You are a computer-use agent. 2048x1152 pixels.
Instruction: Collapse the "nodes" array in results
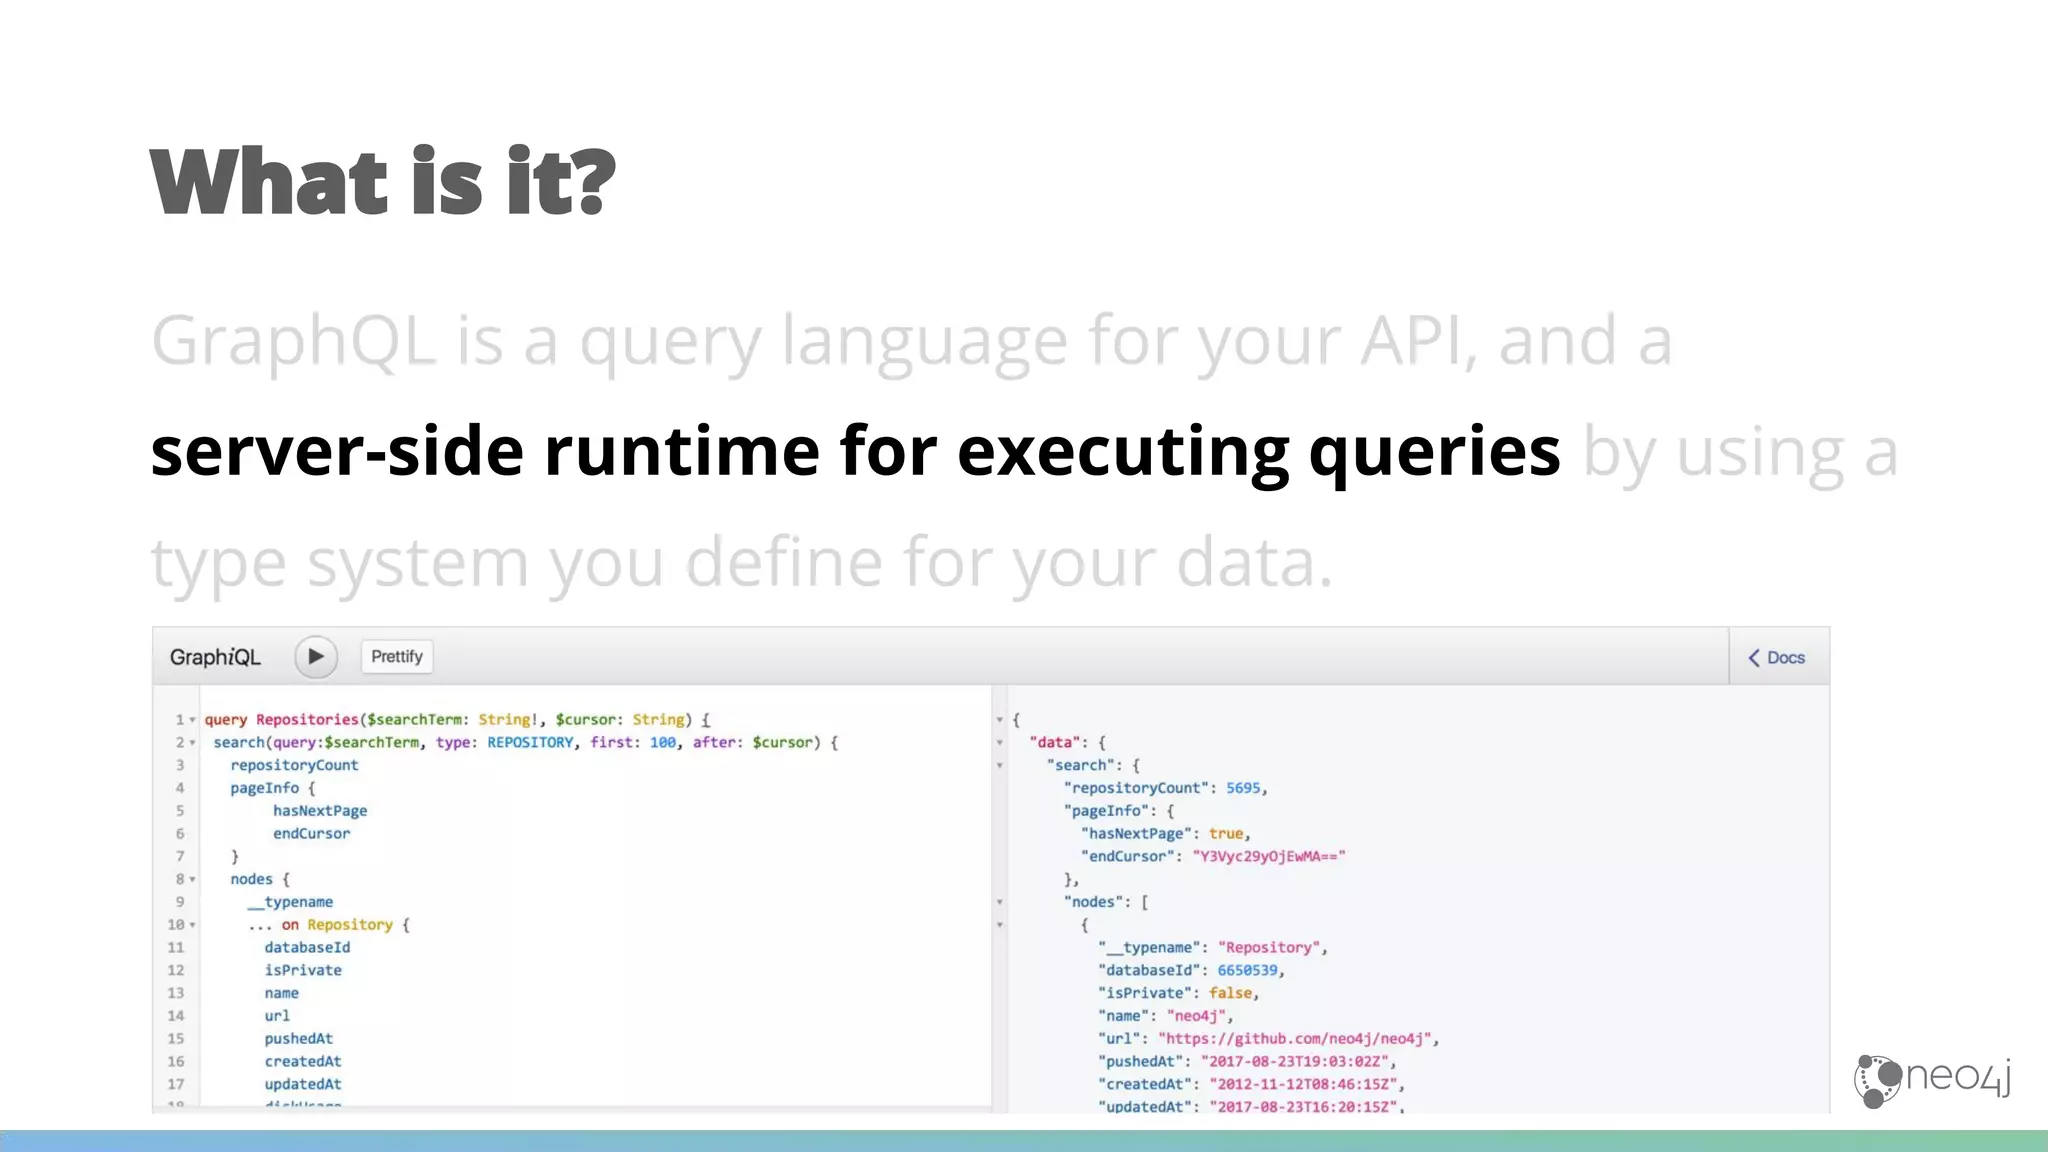(x=999, y=902)
